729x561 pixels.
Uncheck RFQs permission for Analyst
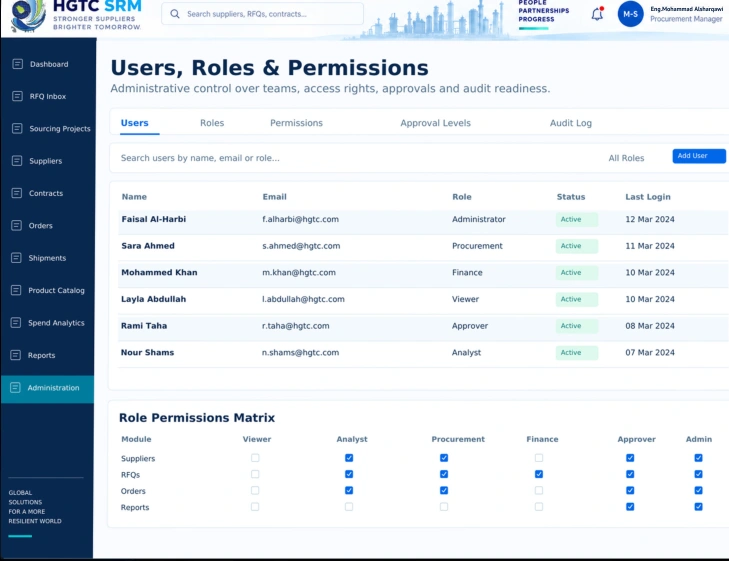pyautogui.click(x=349, y=474)
